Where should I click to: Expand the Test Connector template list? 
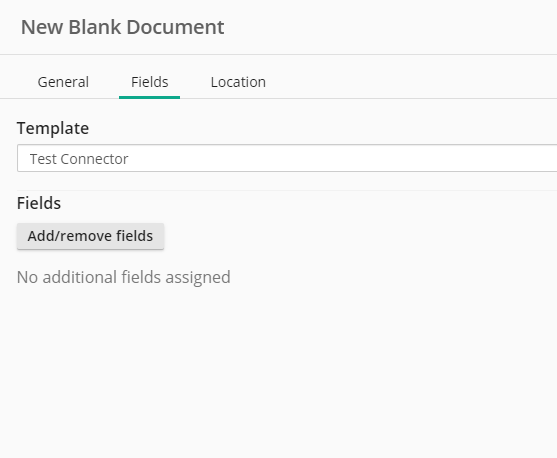(x=287, y=158)
